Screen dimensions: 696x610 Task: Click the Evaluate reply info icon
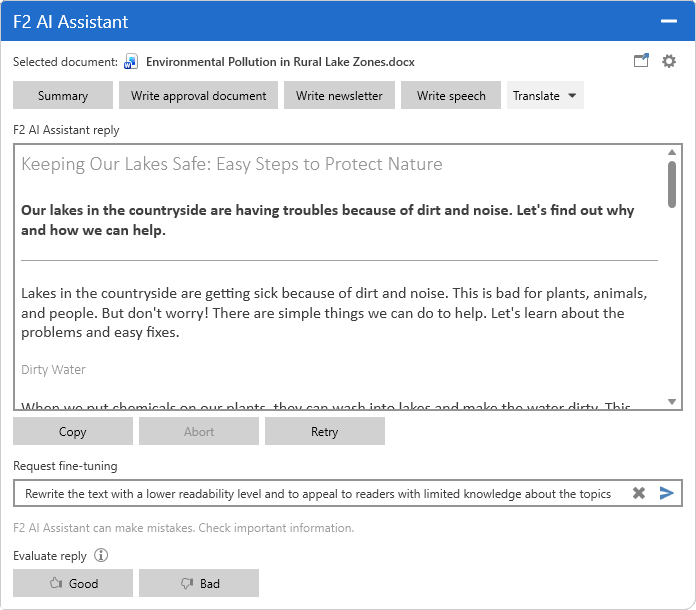click(101, 555)
